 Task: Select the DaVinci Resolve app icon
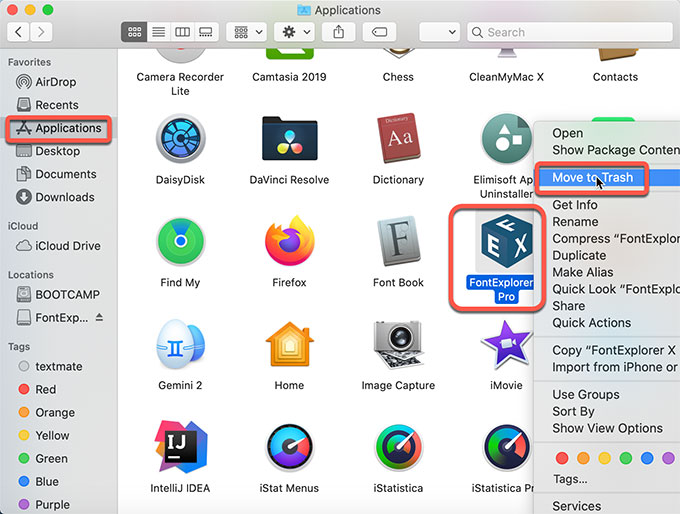click(289, 139)
